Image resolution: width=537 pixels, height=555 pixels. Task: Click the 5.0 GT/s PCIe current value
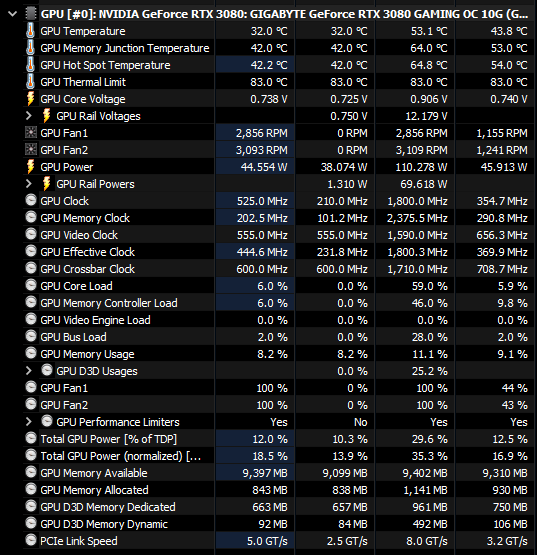(x=267, y=541)
